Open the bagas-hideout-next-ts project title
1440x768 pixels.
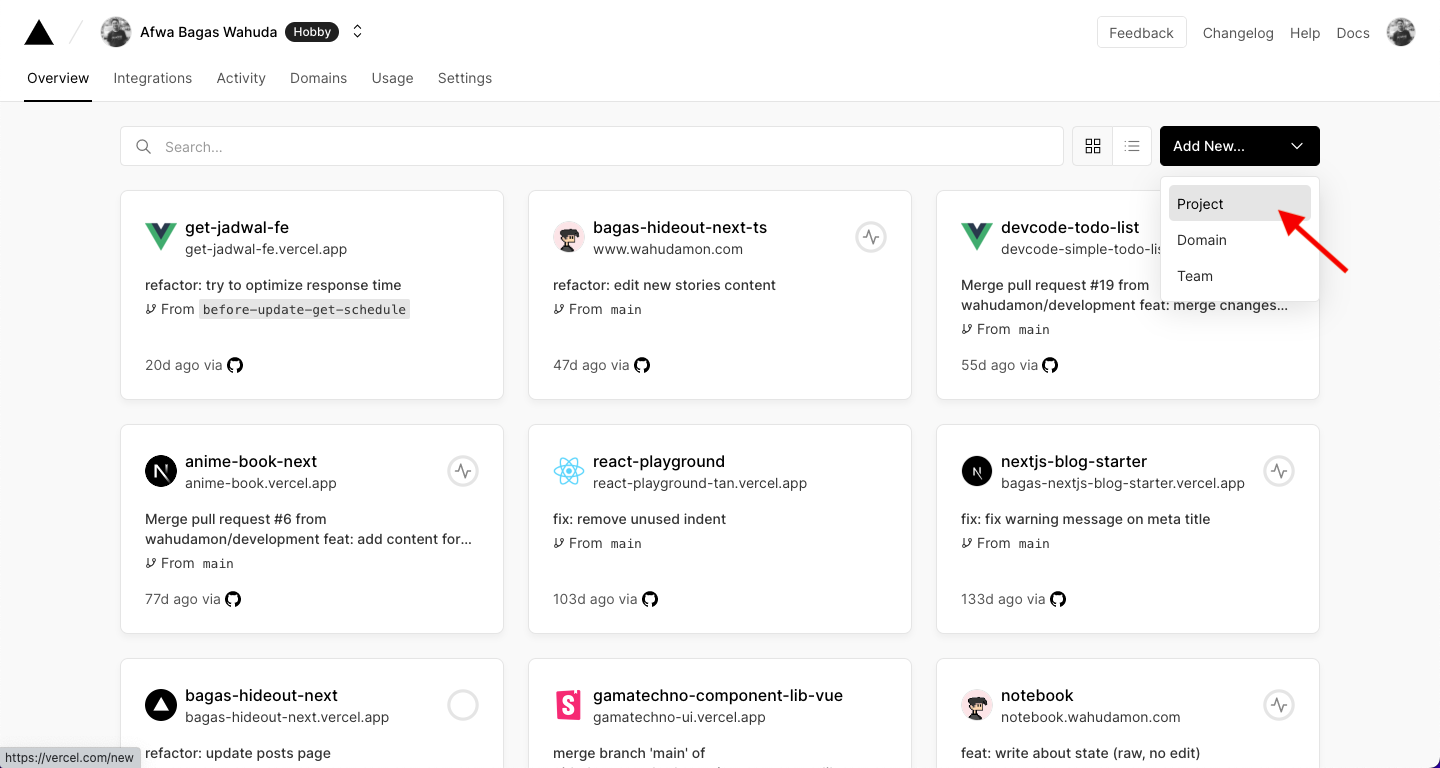(680, 227)
